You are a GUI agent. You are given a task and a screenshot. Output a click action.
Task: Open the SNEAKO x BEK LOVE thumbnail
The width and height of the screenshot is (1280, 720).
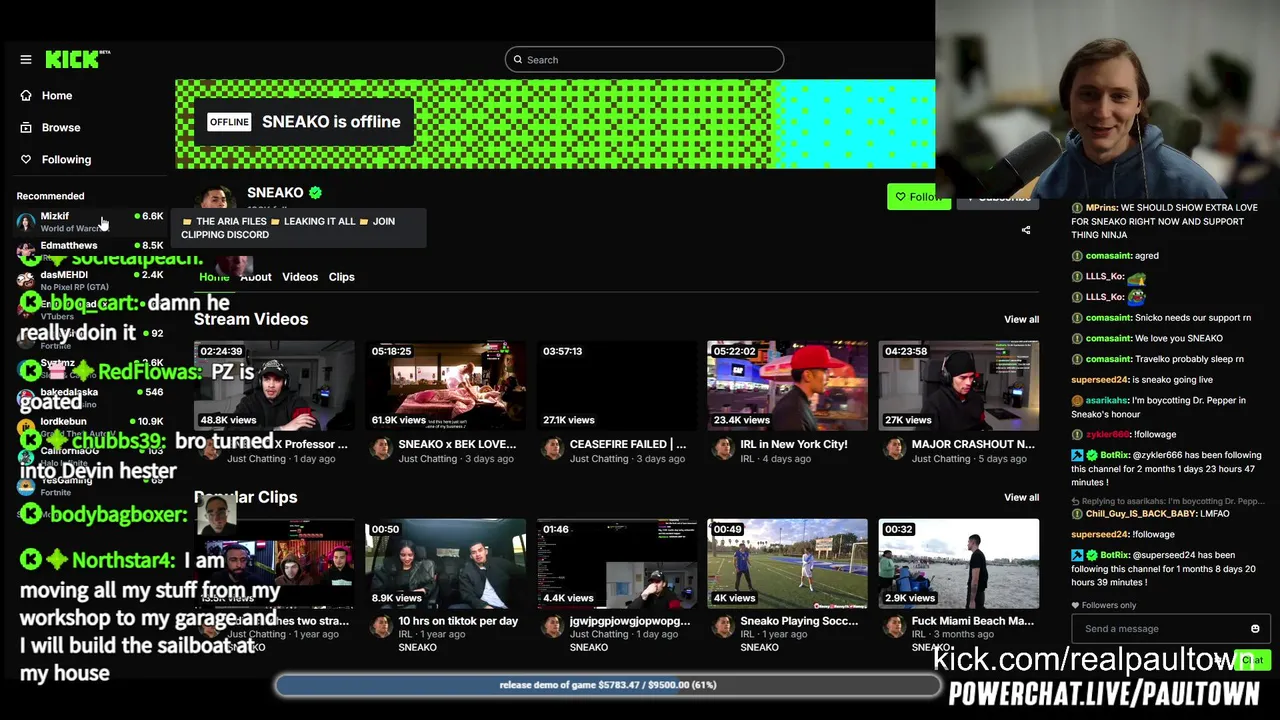click(445, 386)
